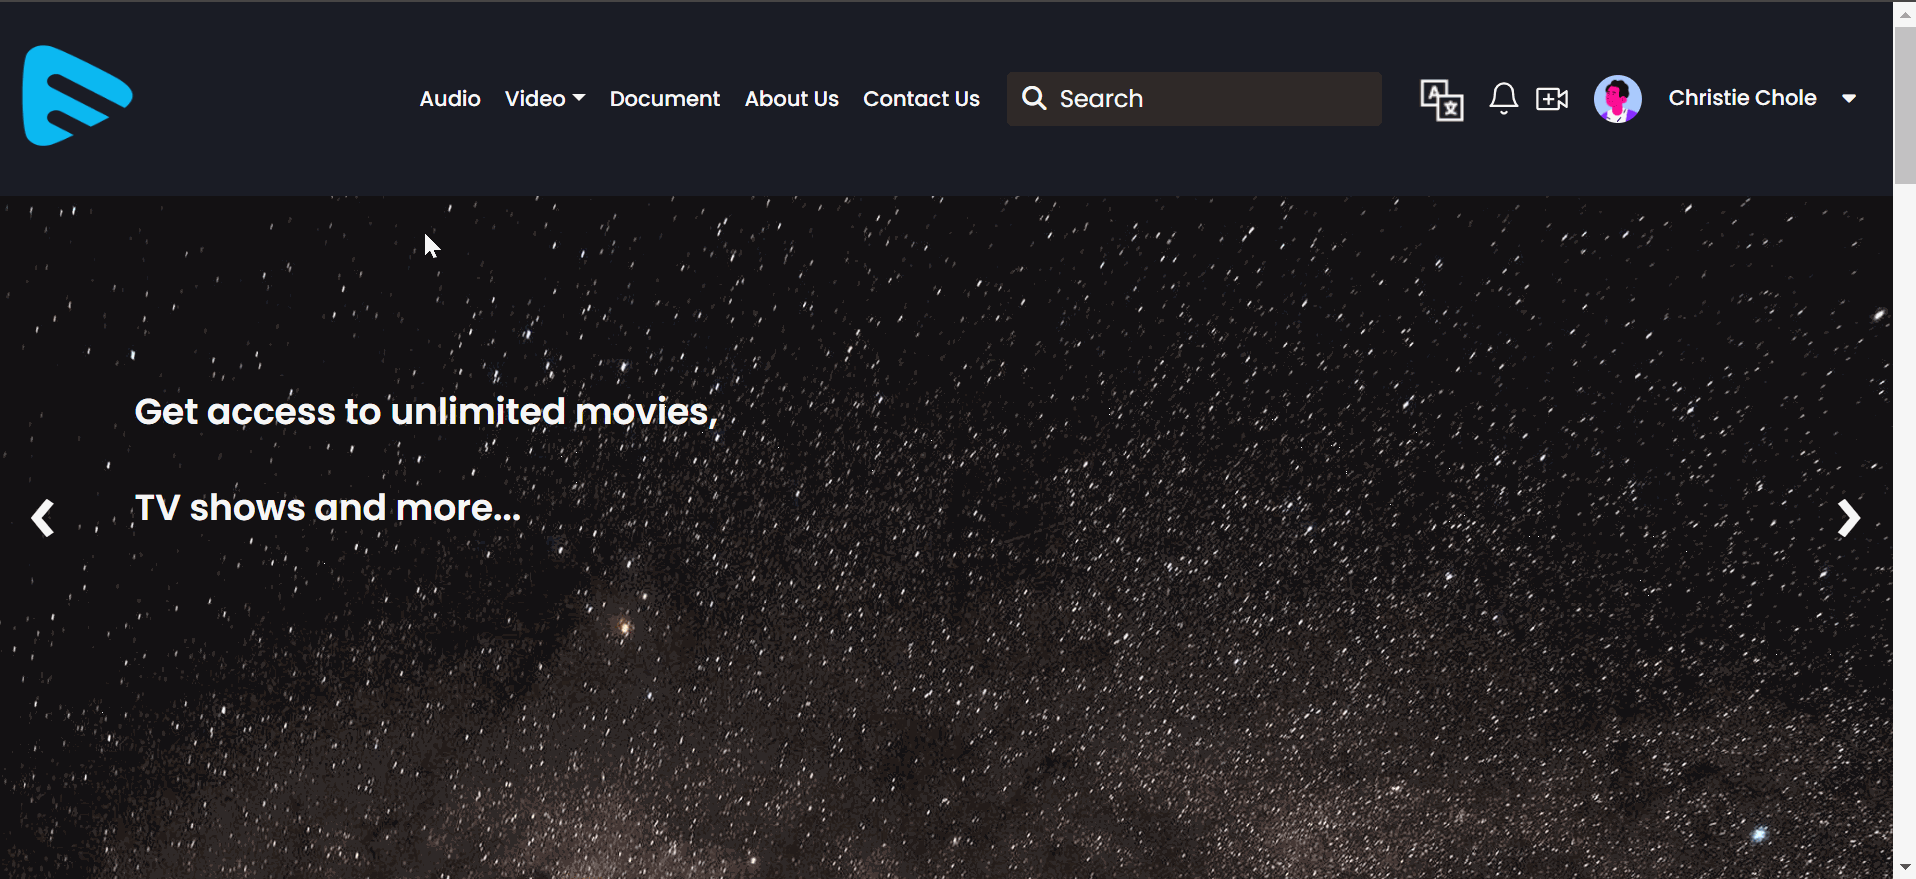Open the language translate icon
Viewport: 1916px width, 879px height.
[1441, 99]
